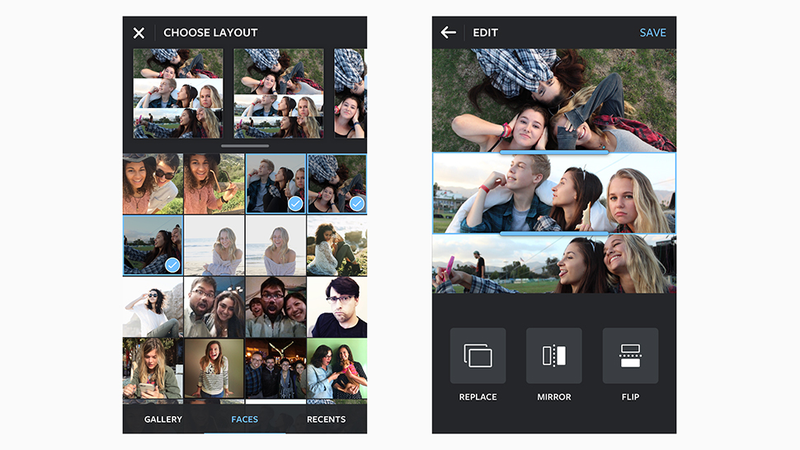This screenshot has width=800, height=450.
Task: Choose the partially visible third layout preview
Action: pos(350,93)
